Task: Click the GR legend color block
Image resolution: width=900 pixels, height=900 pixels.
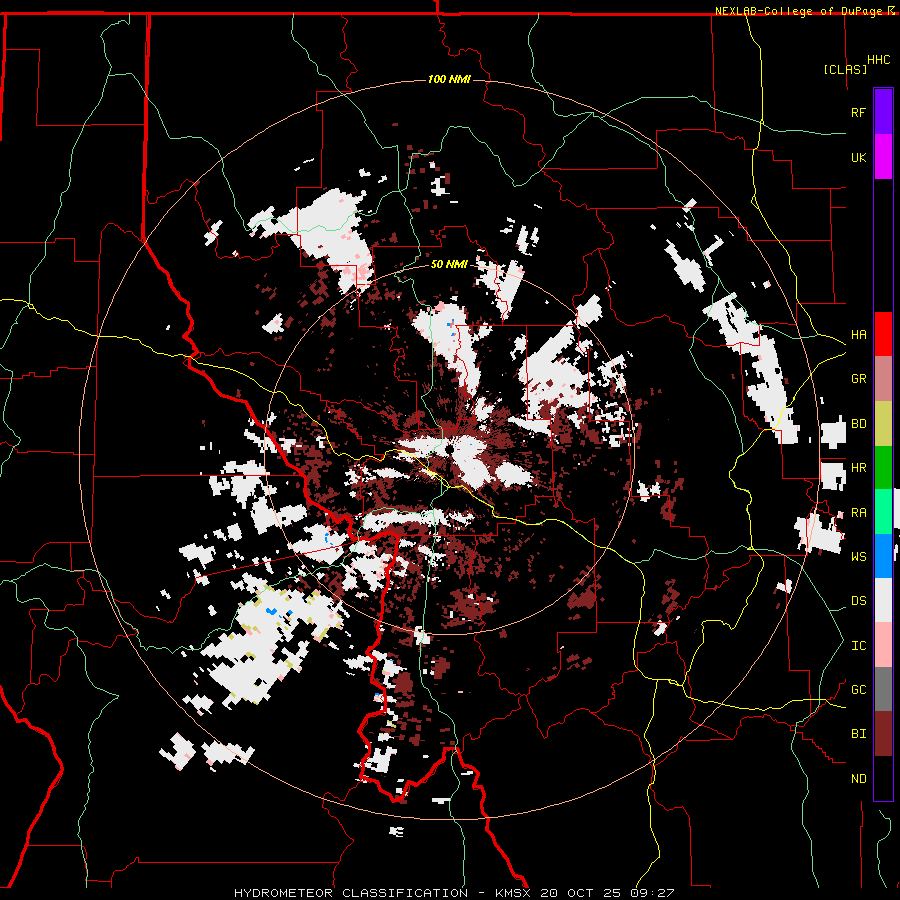Action: pos(883,379)
